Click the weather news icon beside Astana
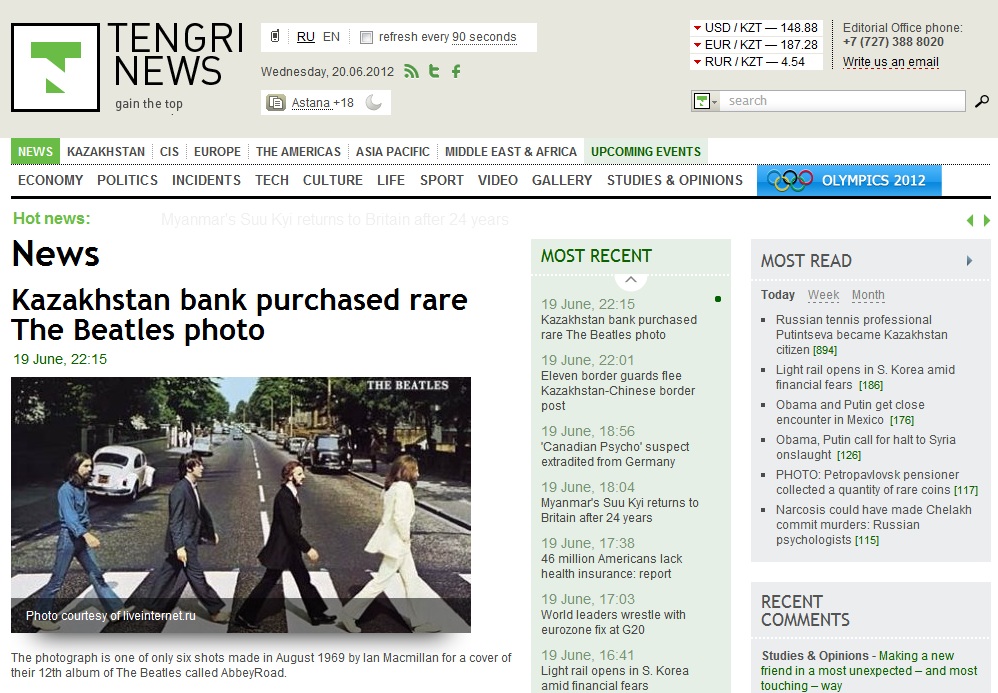The image size is (998, 693). 276,102
